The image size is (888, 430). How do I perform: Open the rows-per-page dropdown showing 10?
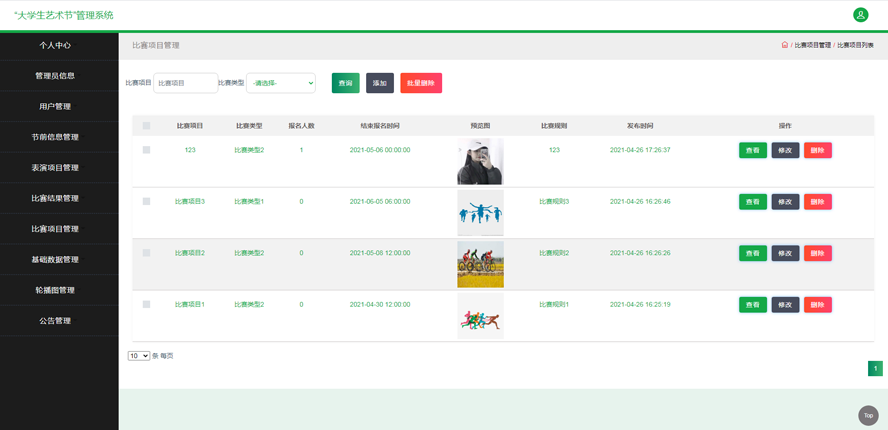pyautogui.click(x=139, y=356)
